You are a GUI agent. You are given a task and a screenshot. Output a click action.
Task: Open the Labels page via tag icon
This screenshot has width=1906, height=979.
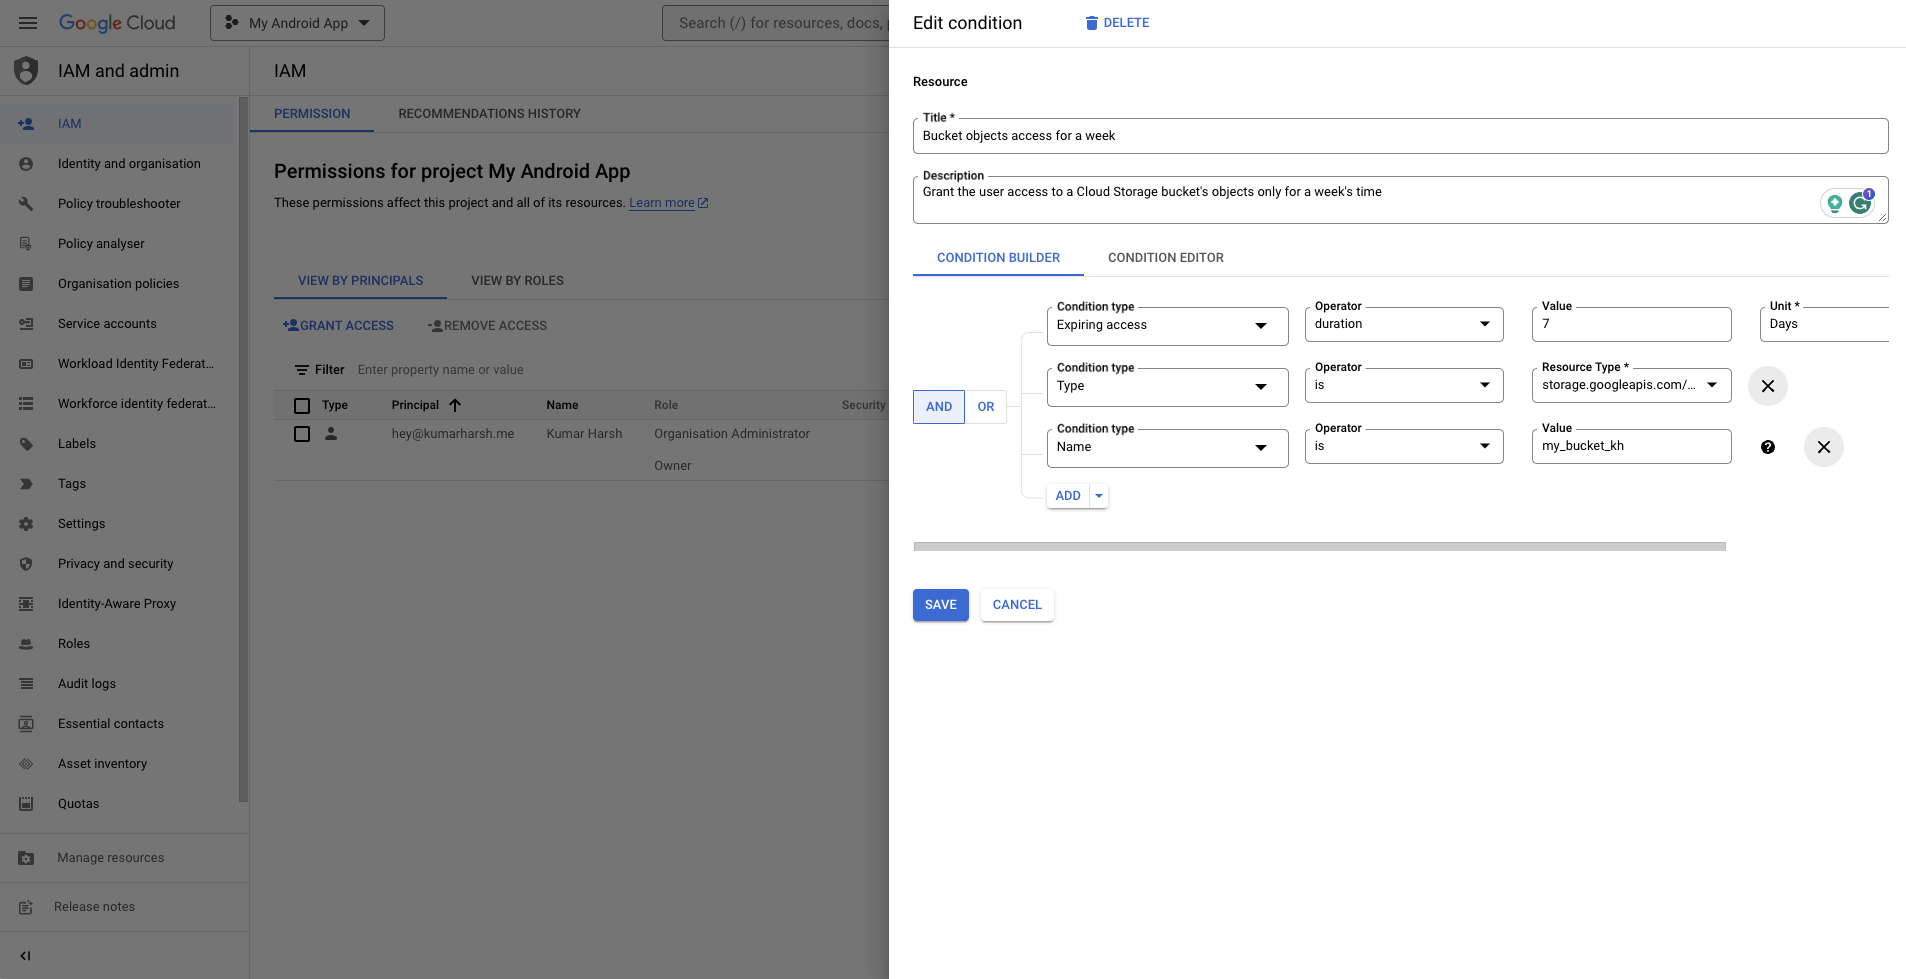pos(27,443)
